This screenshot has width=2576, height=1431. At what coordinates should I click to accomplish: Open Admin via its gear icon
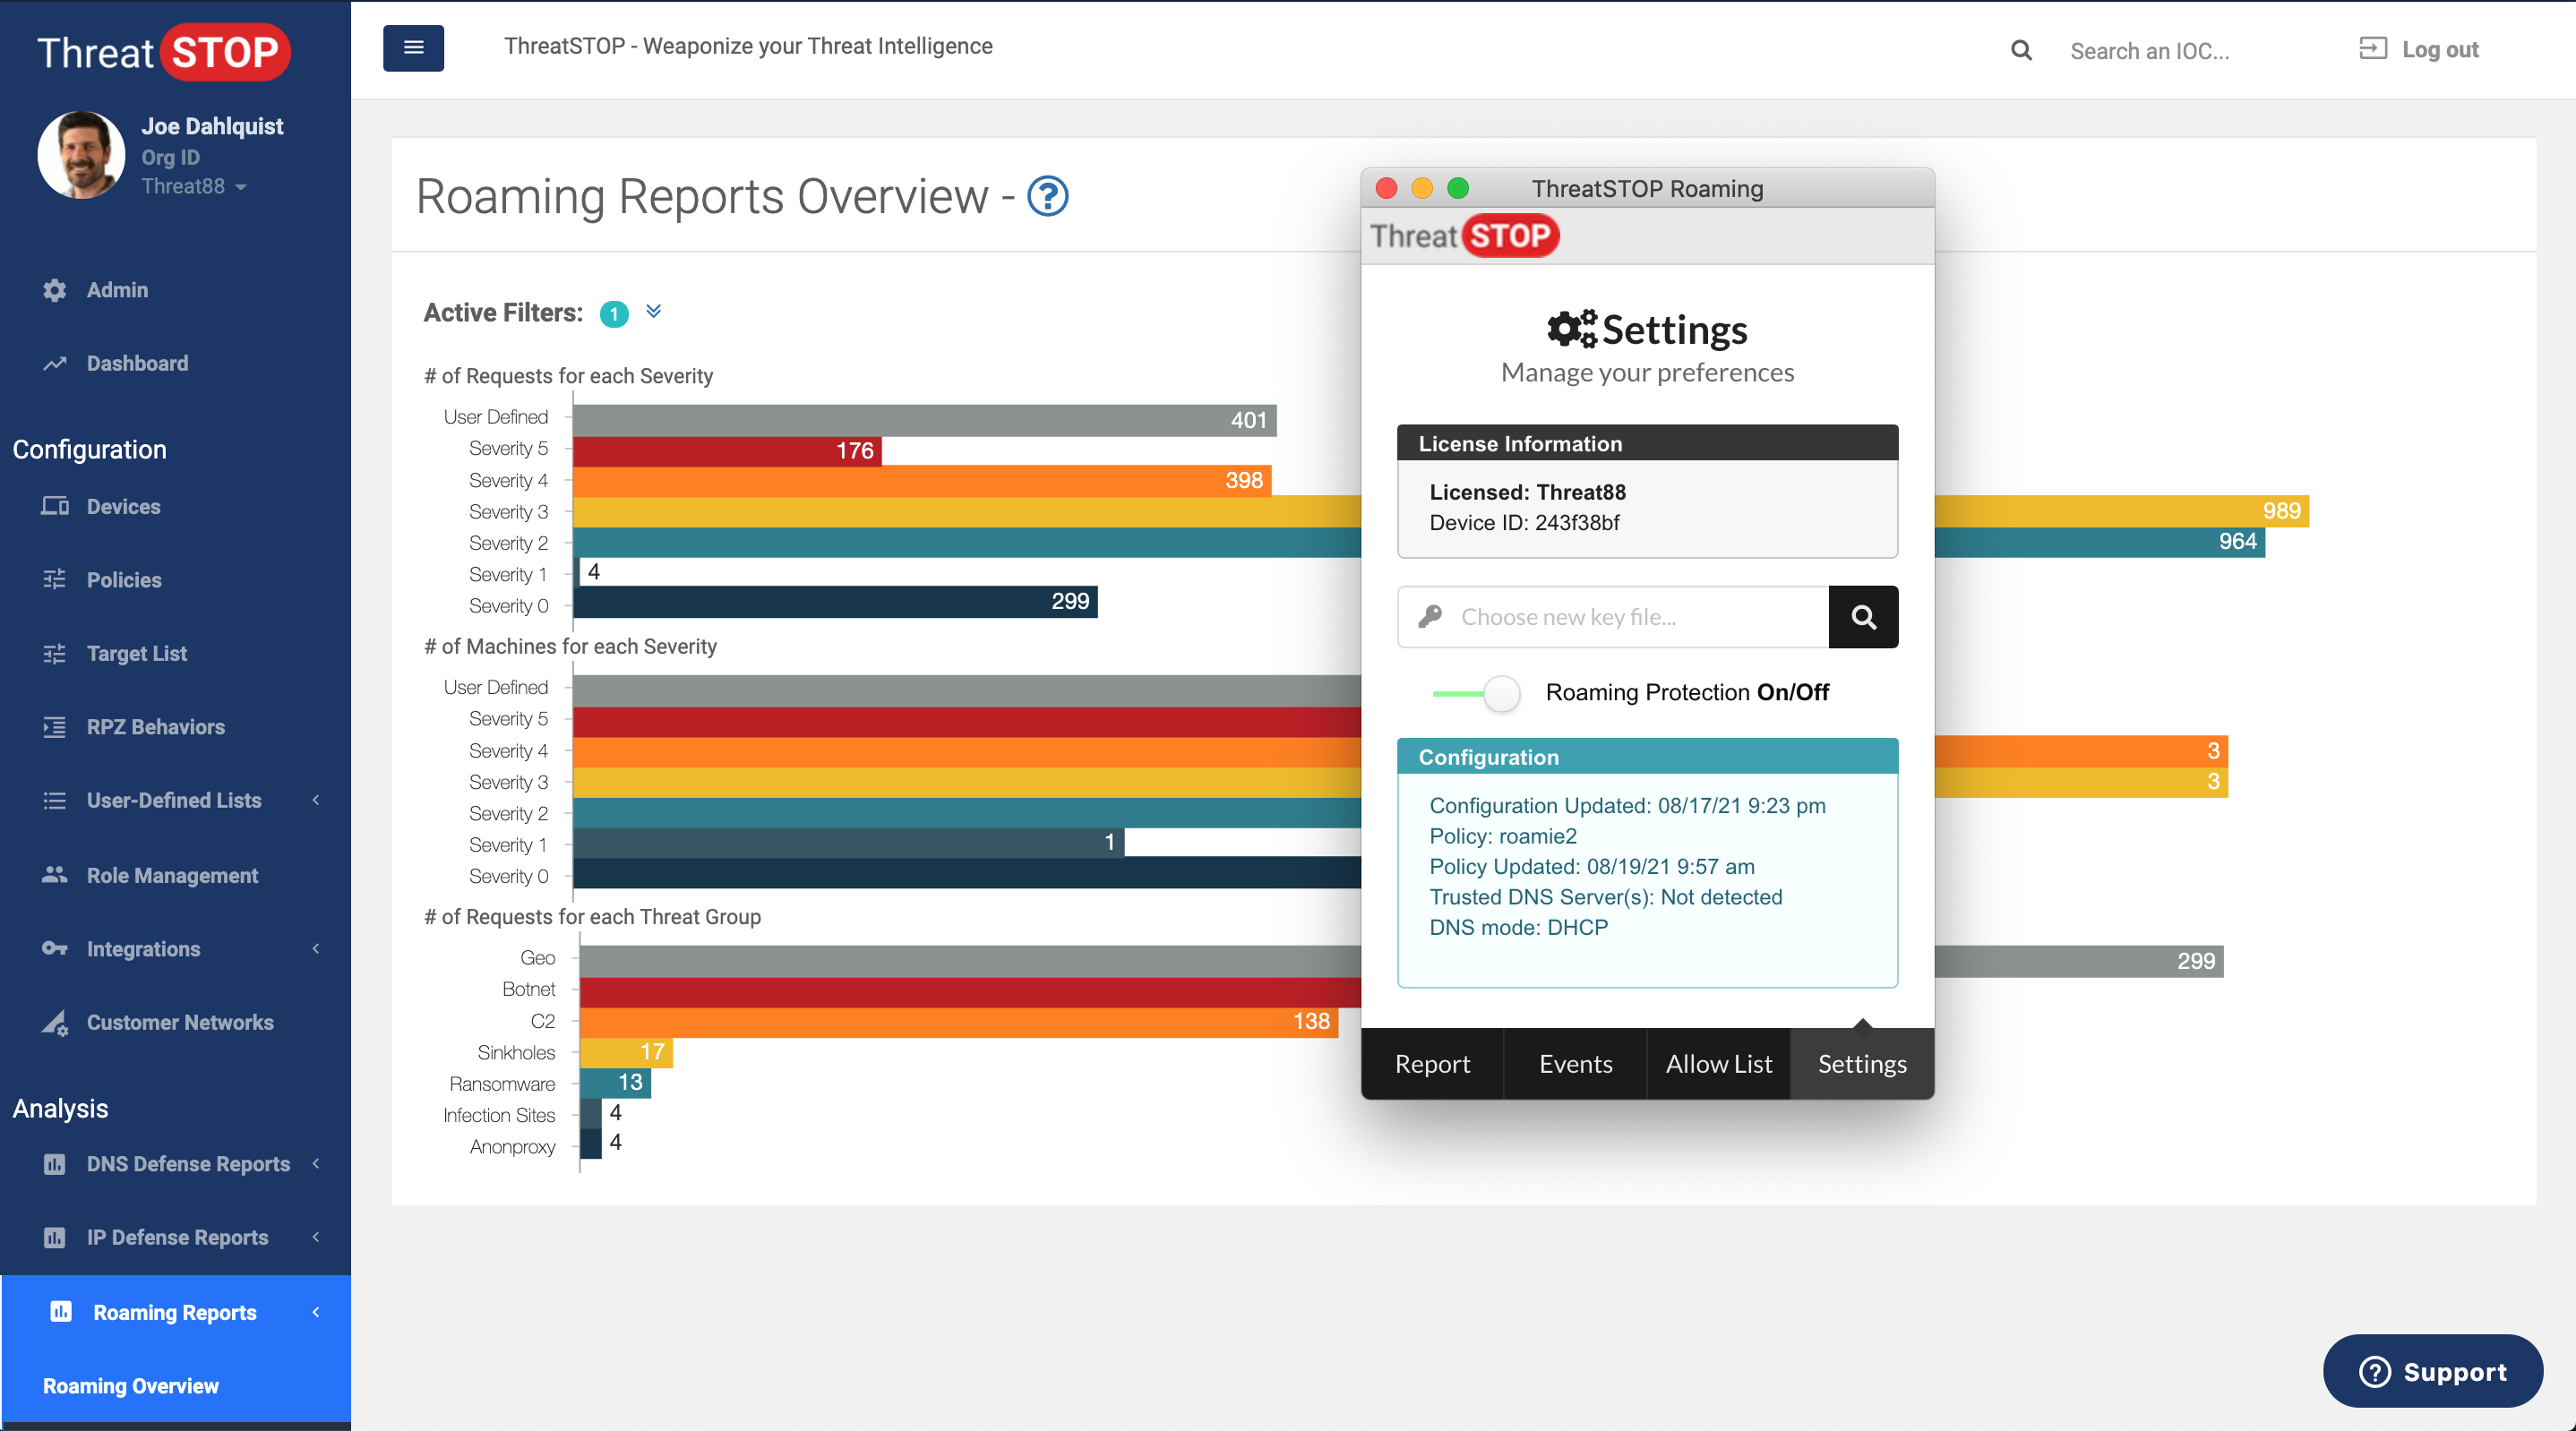(x=55, y=290)
